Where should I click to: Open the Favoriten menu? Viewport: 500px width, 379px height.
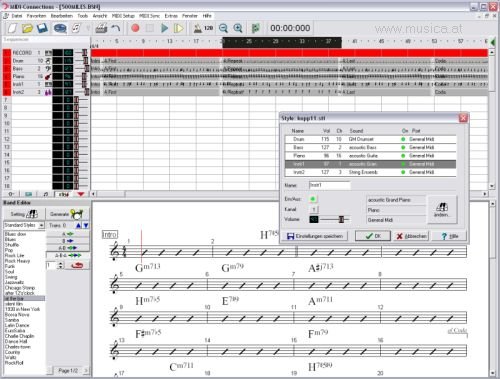point(36,16)
